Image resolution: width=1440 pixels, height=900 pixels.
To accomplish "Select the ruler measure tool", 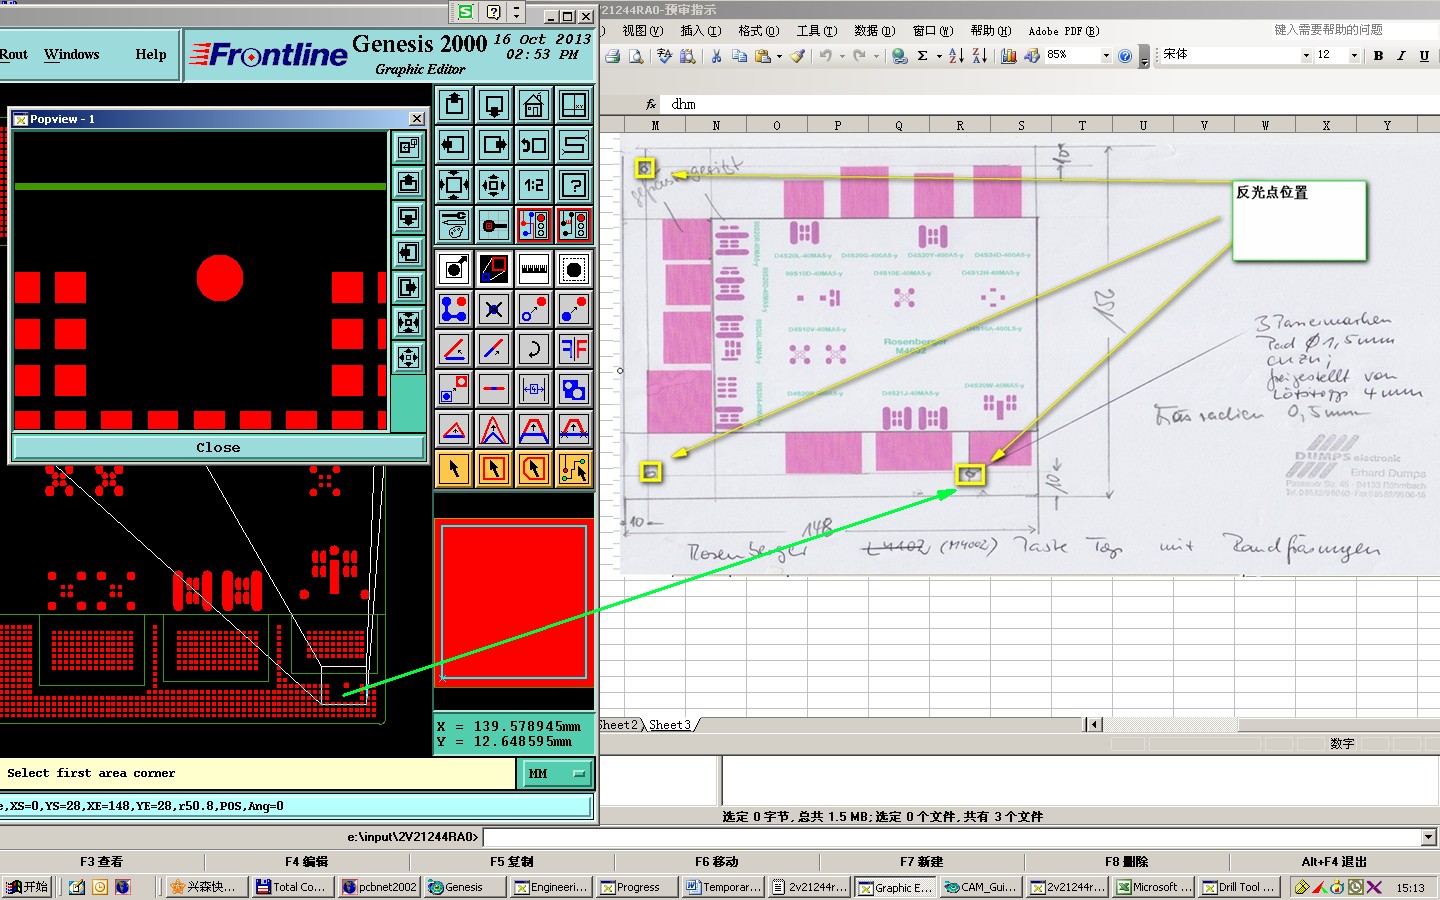I will tap(534, 269).
